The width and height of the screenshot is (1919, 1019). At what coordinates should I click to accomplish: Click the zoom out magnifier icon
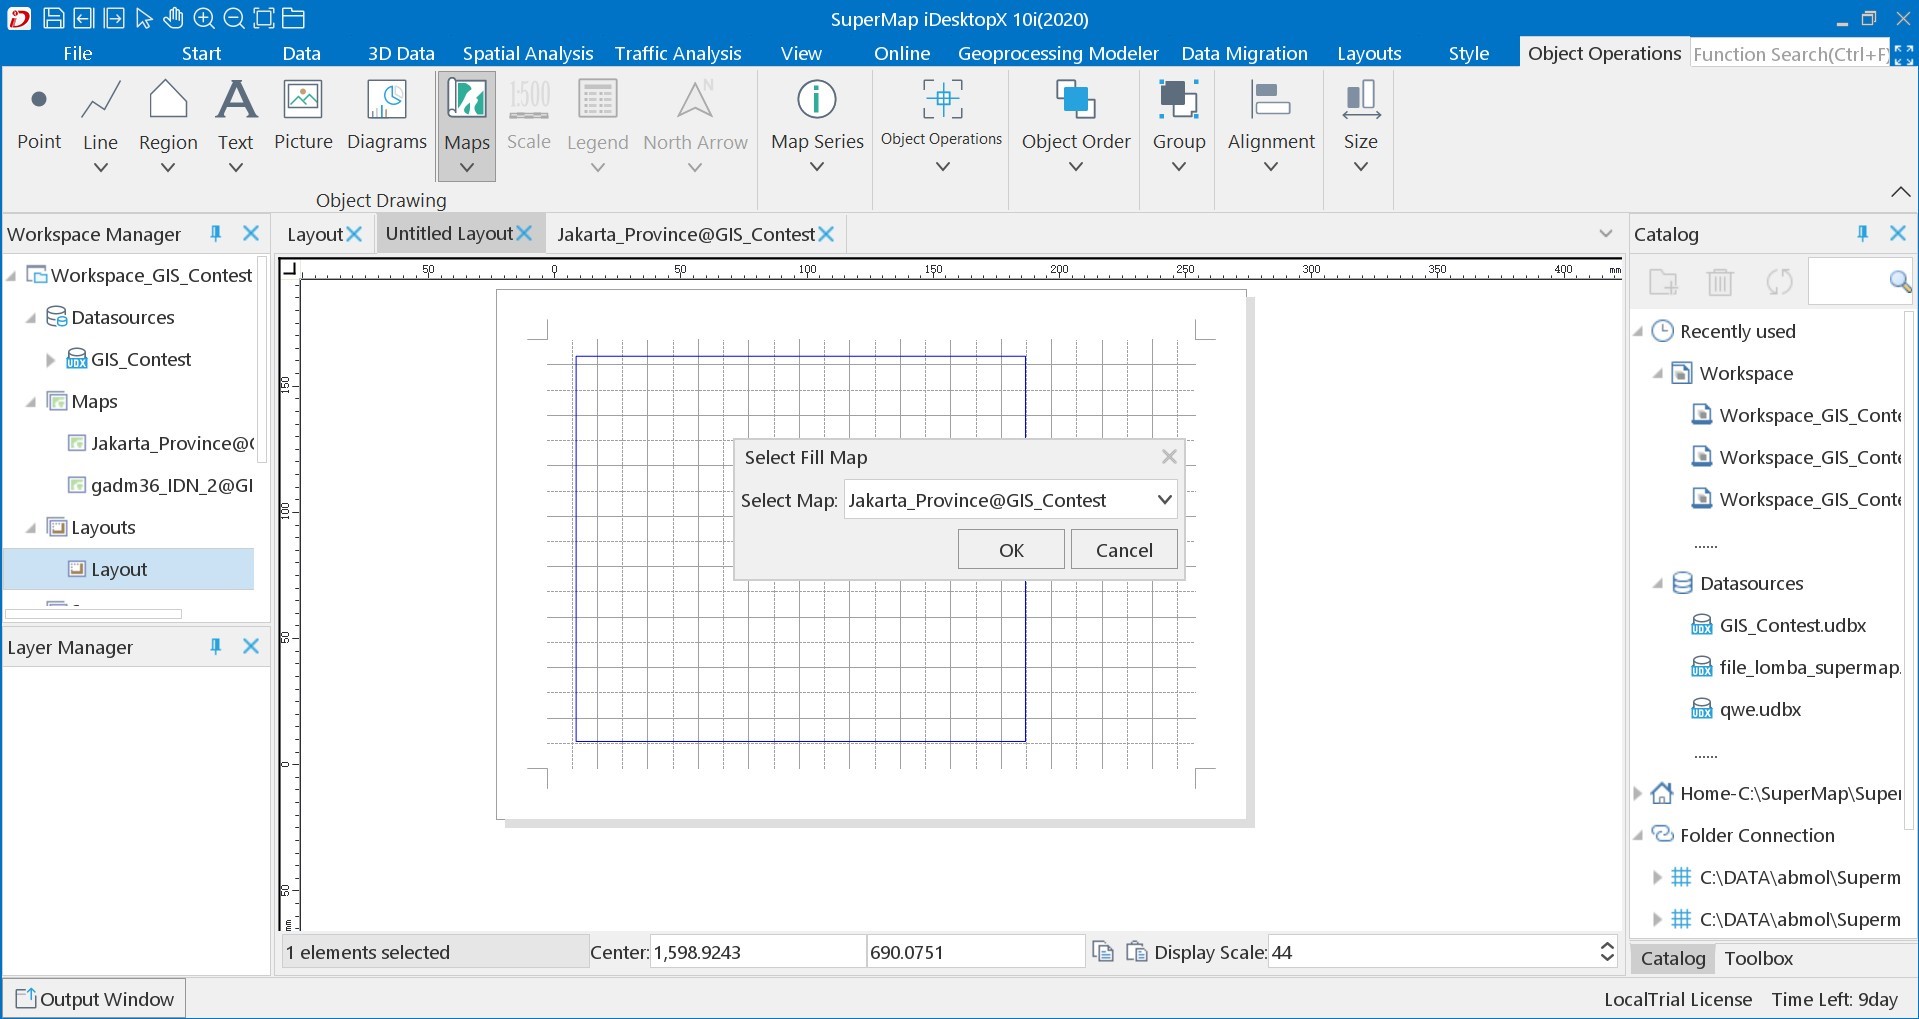234,18
